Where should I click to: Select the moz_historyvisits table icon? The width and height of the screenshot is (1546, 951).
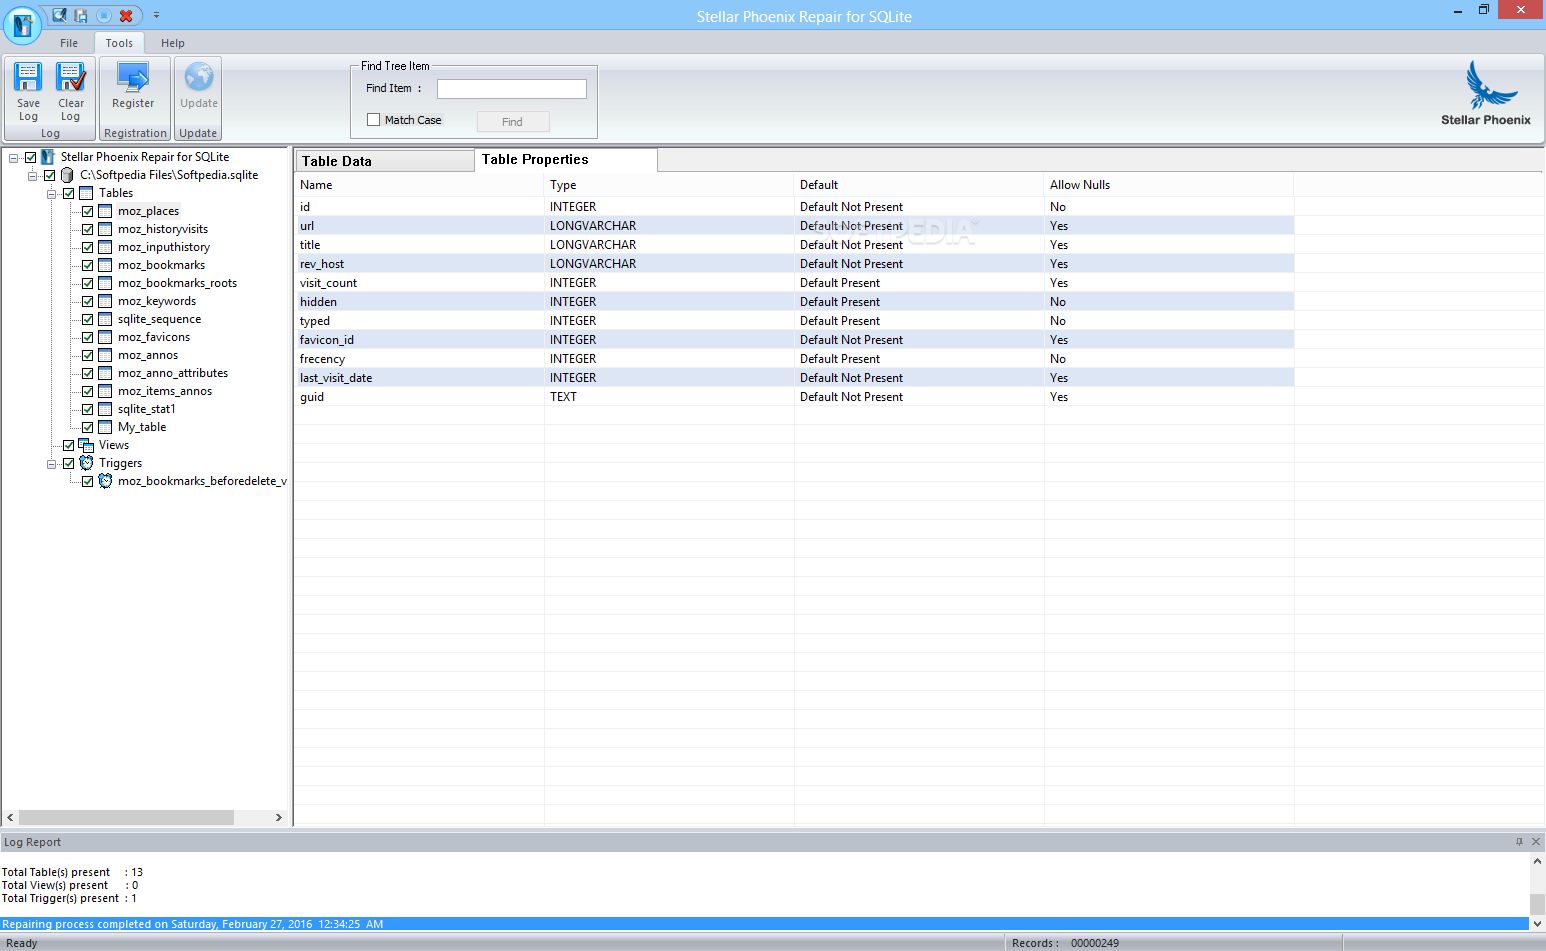click(x=105, y=229)
